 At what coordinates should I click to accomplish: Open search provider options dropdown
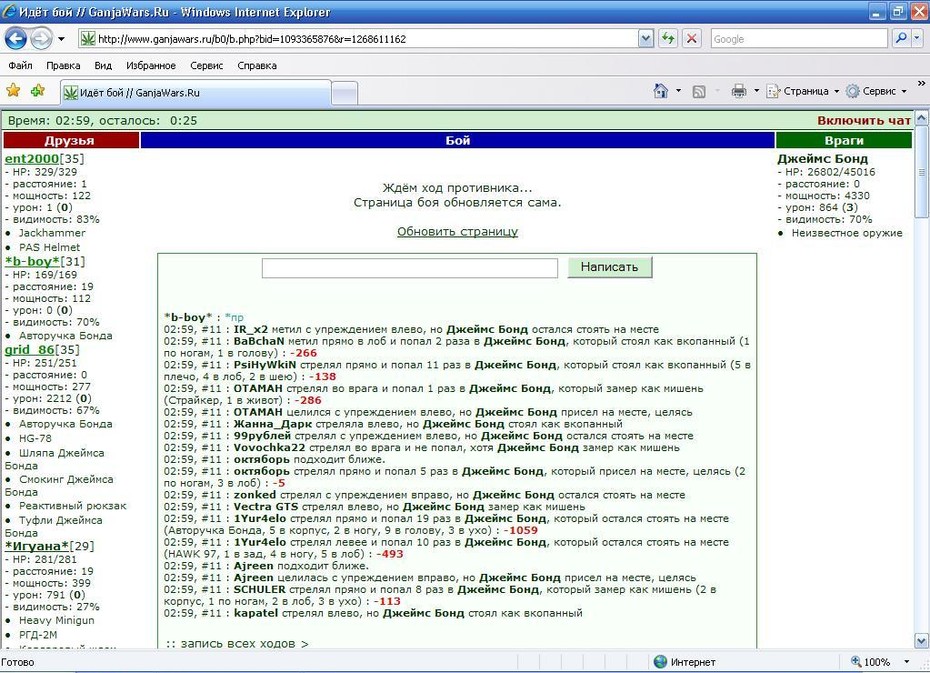(x=917, y=39)
